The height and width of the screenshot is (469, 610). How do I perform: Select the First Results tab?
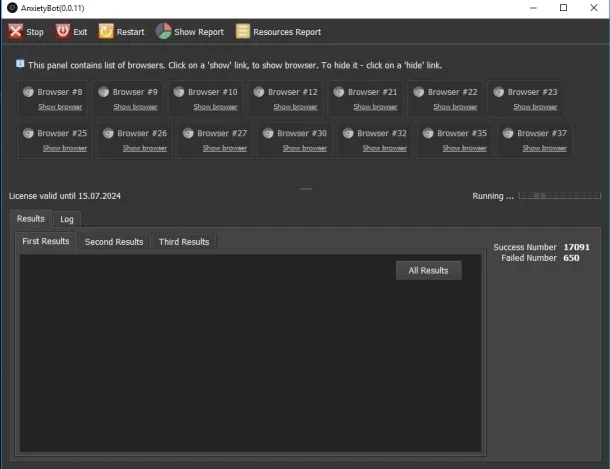click(46, 241)
